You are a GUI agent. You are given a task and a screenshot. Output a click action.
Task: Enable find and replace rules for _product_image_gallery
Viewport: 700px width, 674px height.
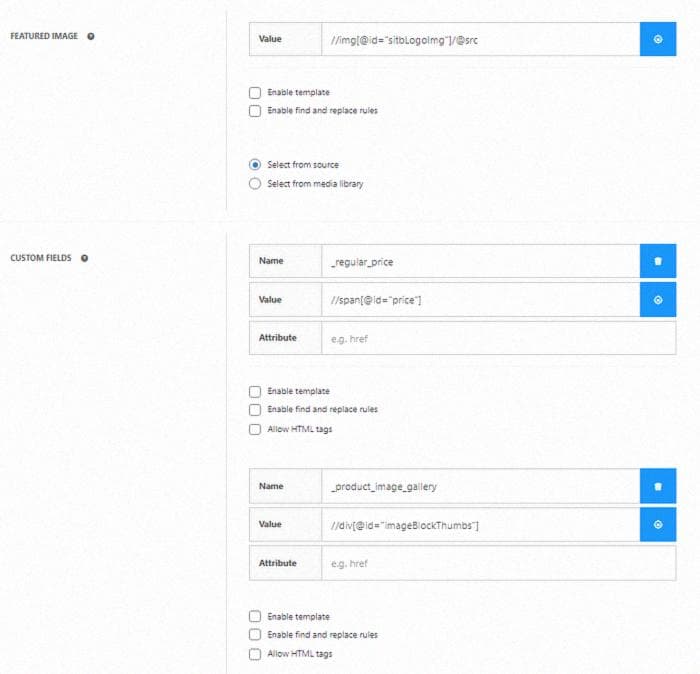pyautogui.click(x=255, y=634)
